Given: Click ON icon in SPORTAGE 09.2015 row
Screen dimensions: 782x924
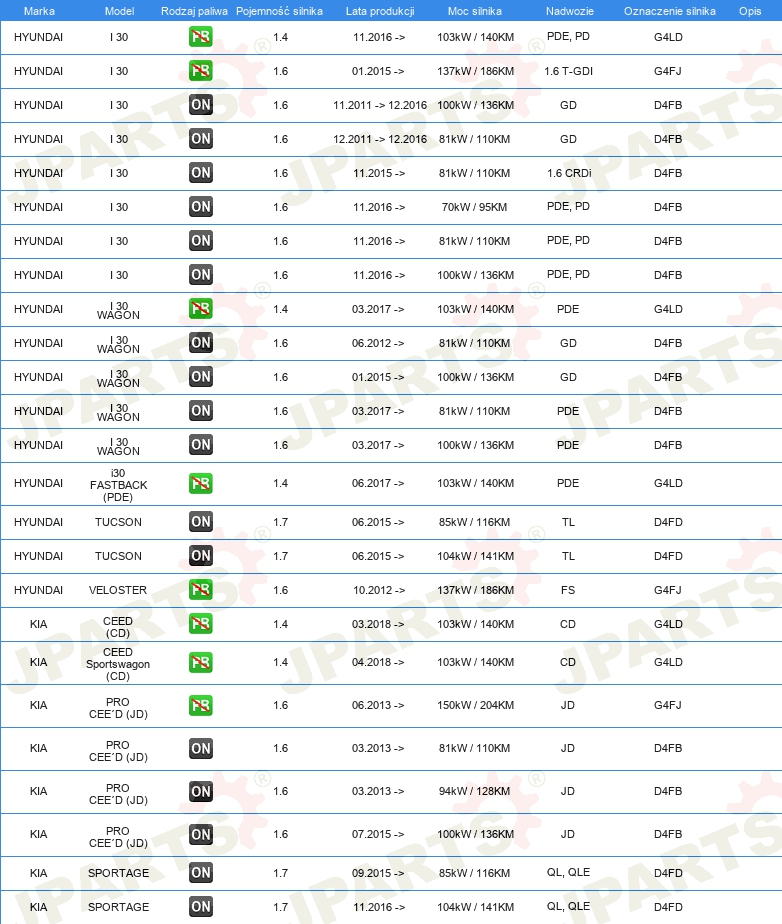Looking at the screenshot, I should point(200,873).
